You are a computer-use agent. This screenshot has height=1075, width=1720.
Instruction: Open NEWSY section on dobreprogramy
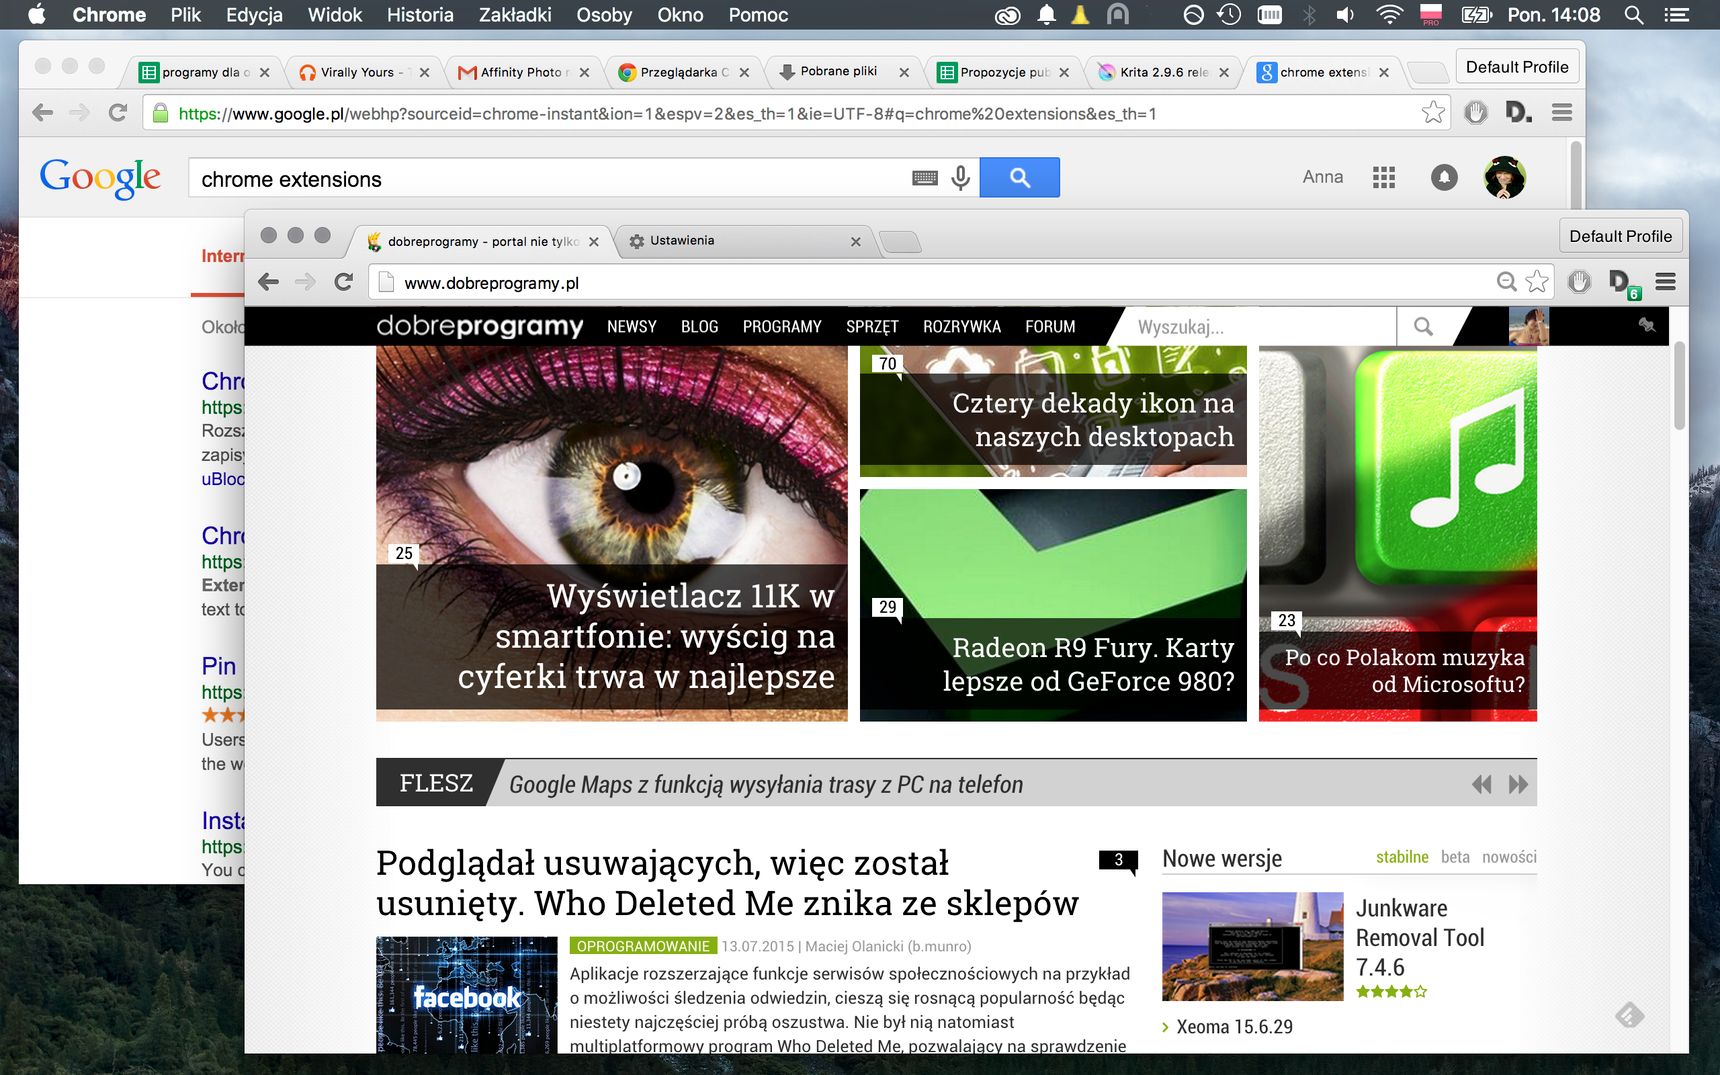631,326
